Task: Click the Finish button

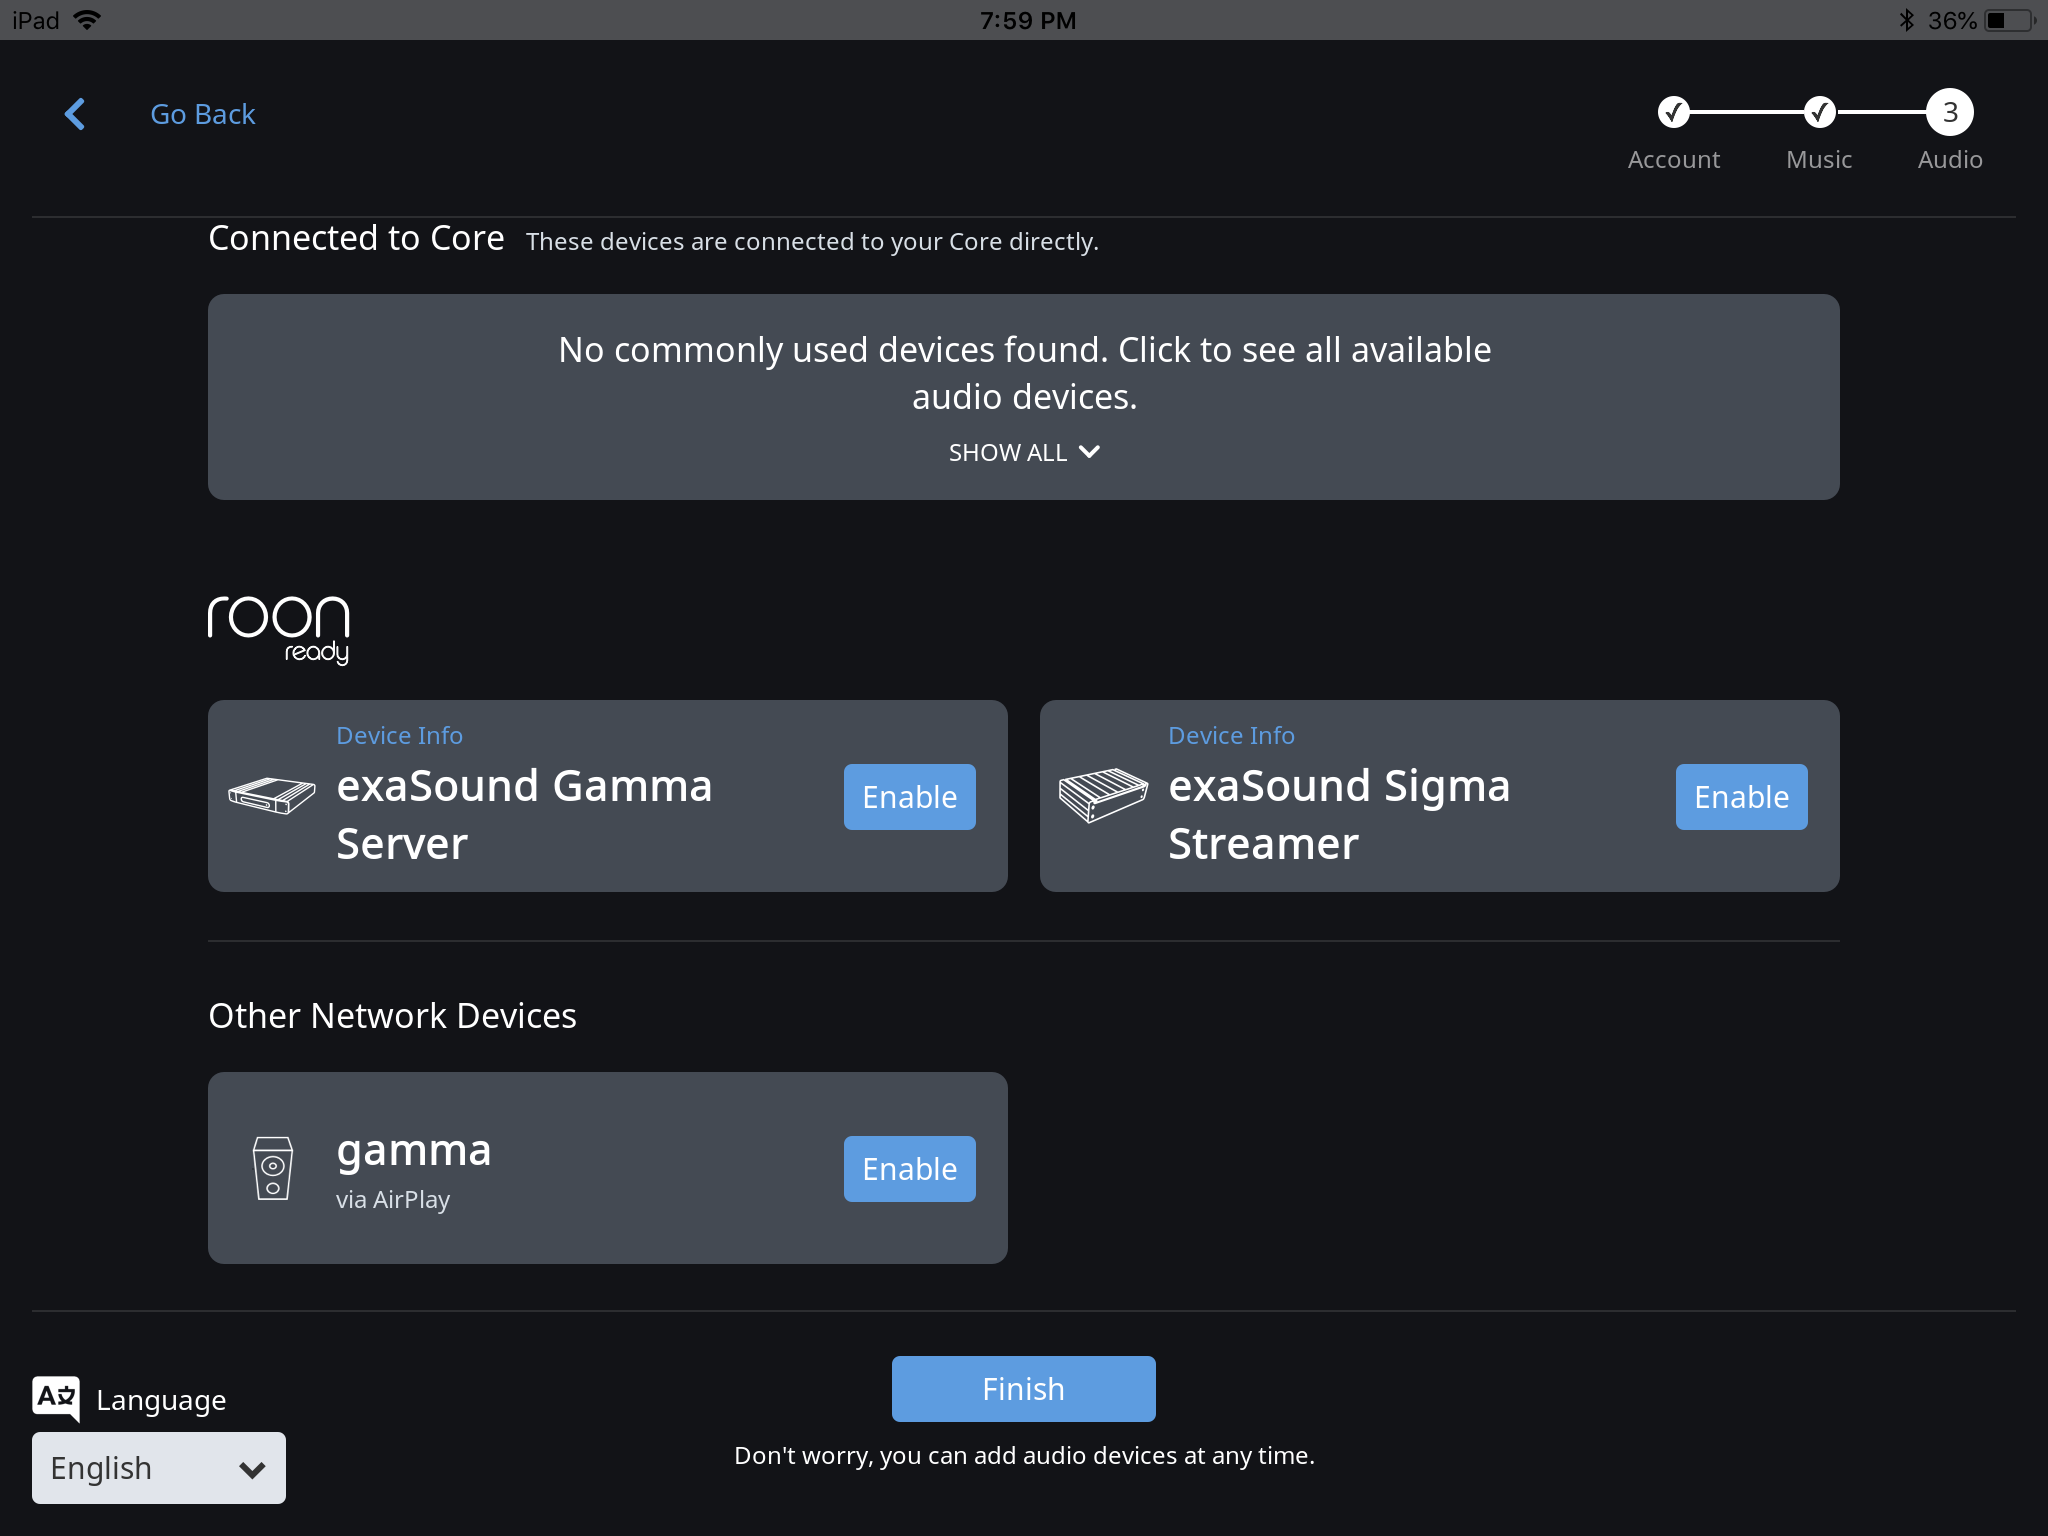Action: pos(1024,1389)
